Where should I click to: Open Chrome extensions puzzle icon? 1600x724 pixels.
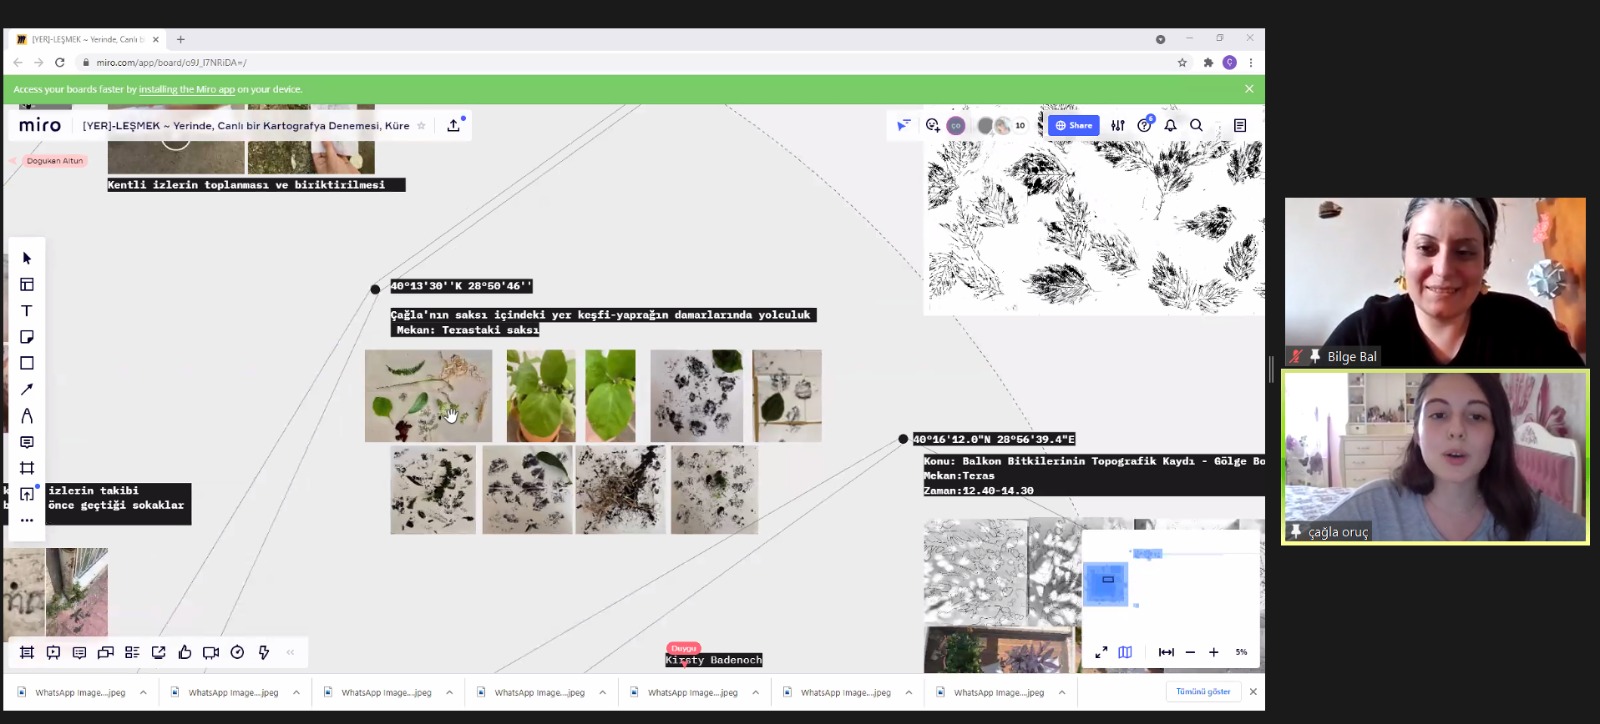coord(1208,62)
